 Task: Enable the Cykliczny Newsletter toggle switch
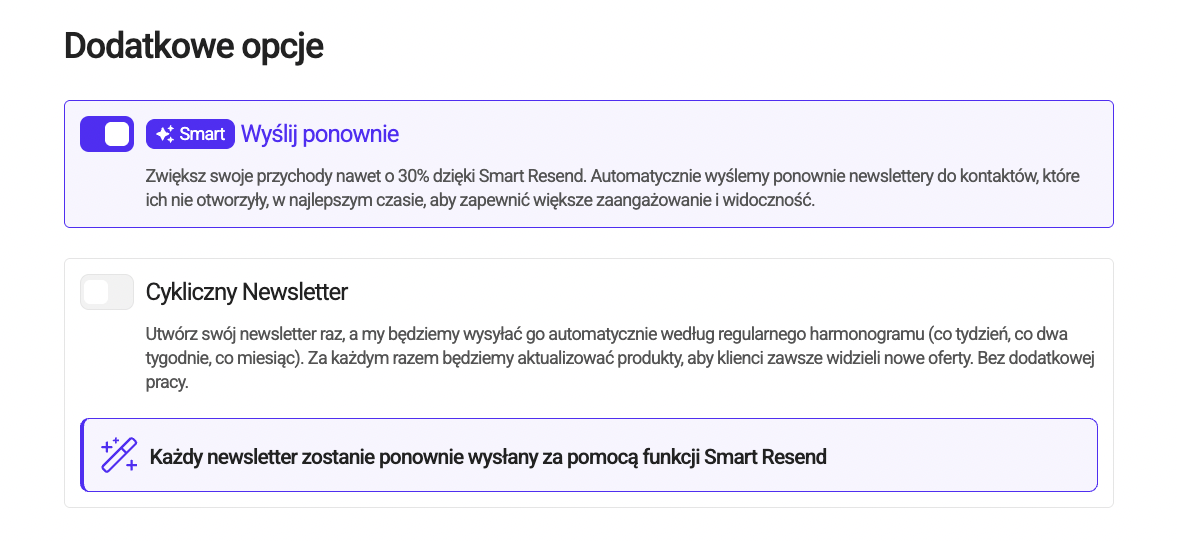tap(107, 292)
